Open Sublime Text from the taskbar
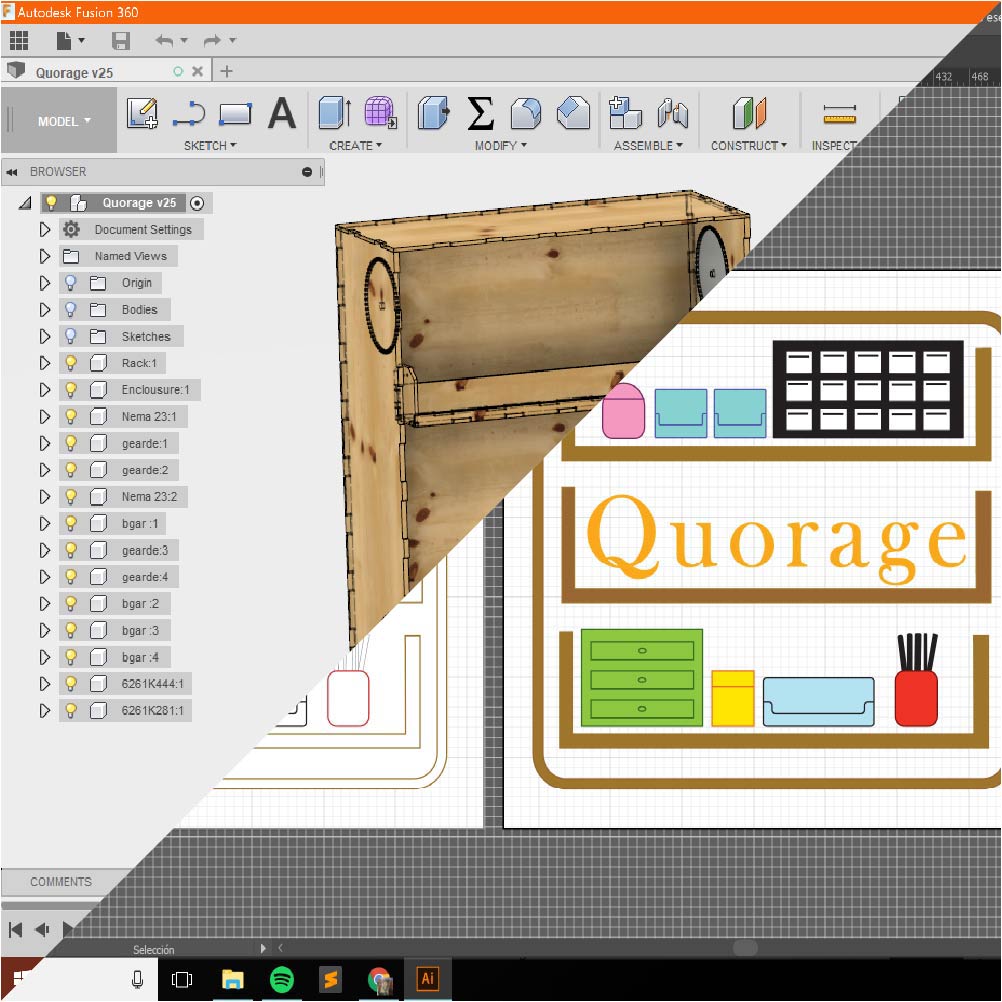1002x1002 pixels. (330, 979)
